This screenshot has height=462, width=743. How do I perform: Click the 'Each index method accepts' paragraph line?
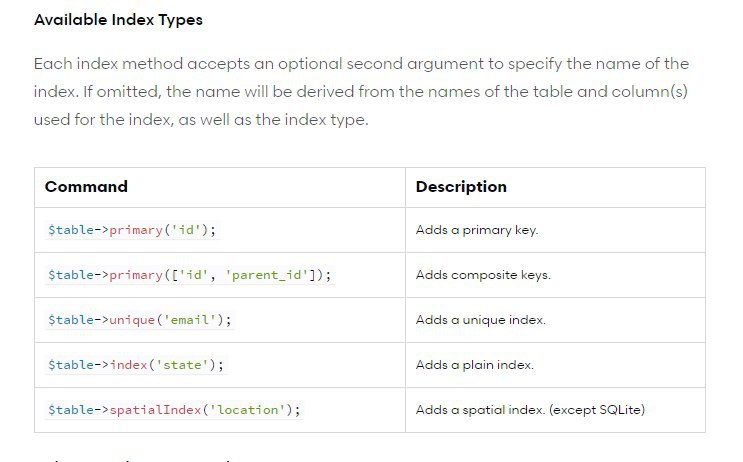coord(361,63)
